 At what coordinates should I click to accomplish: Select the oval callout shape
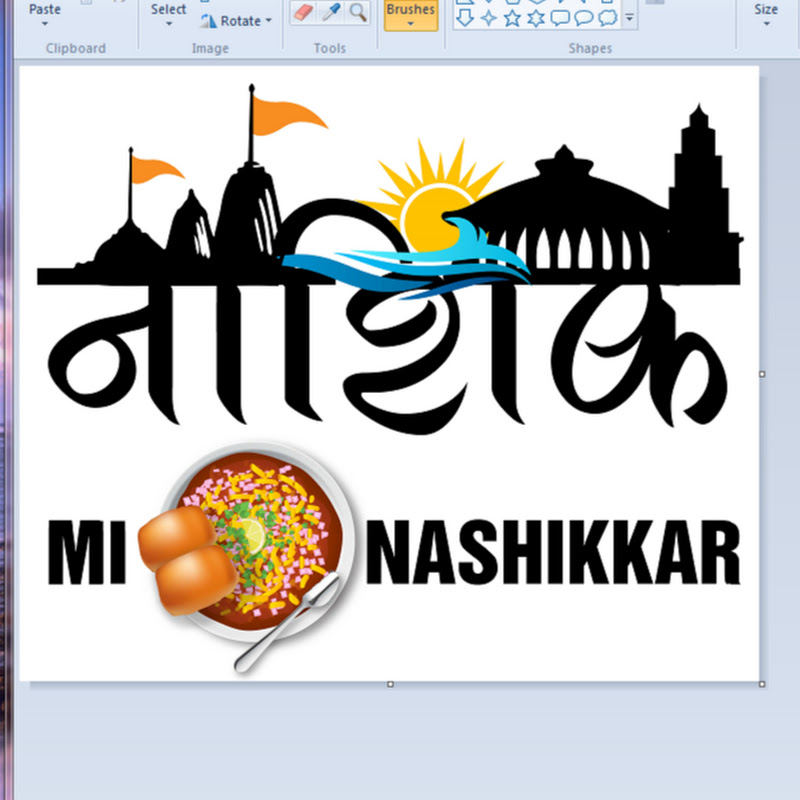click(584, 17)
